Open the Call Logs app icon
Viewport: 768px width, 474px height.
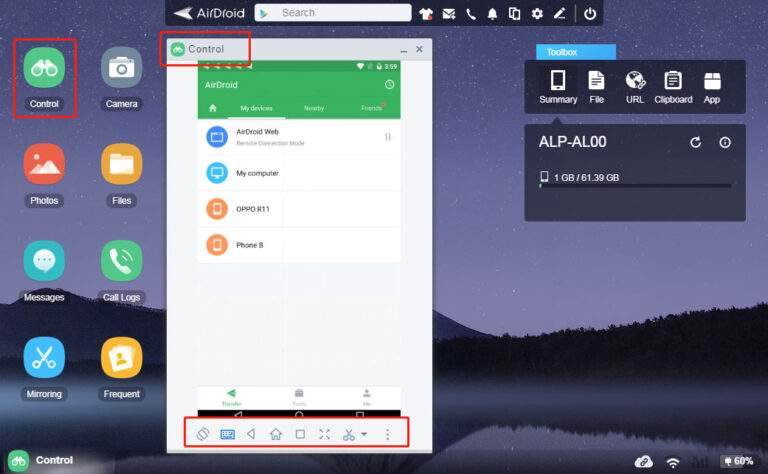(x=121, y=261)
